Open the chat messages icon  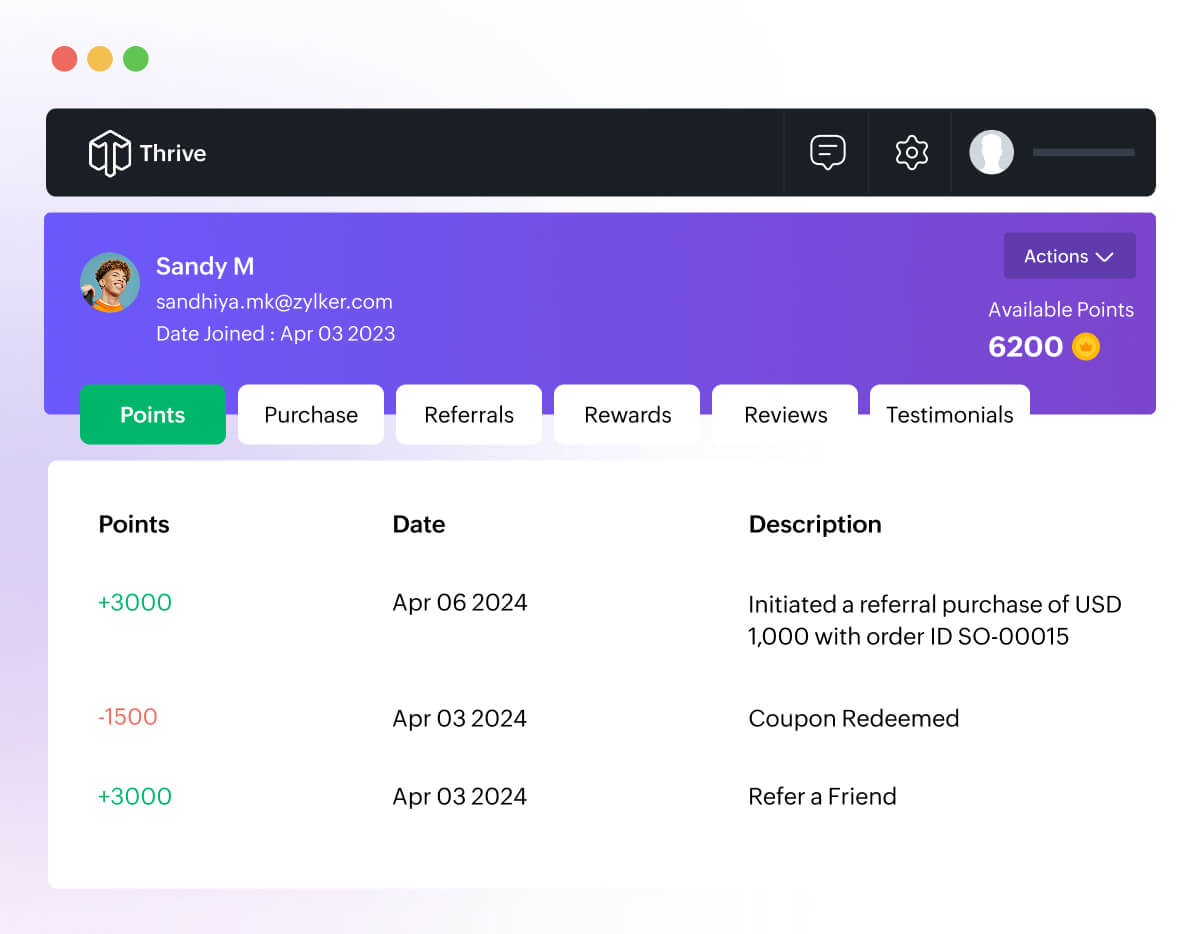(x=827, y=153)
